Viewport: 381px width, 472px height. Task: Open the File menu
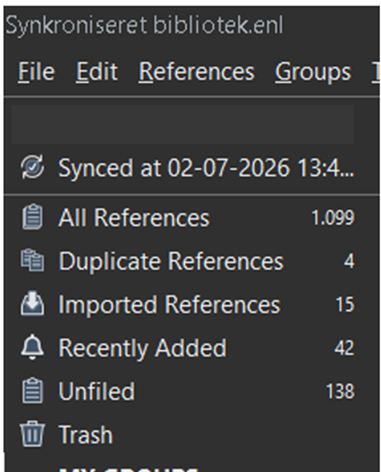(36, 72)
